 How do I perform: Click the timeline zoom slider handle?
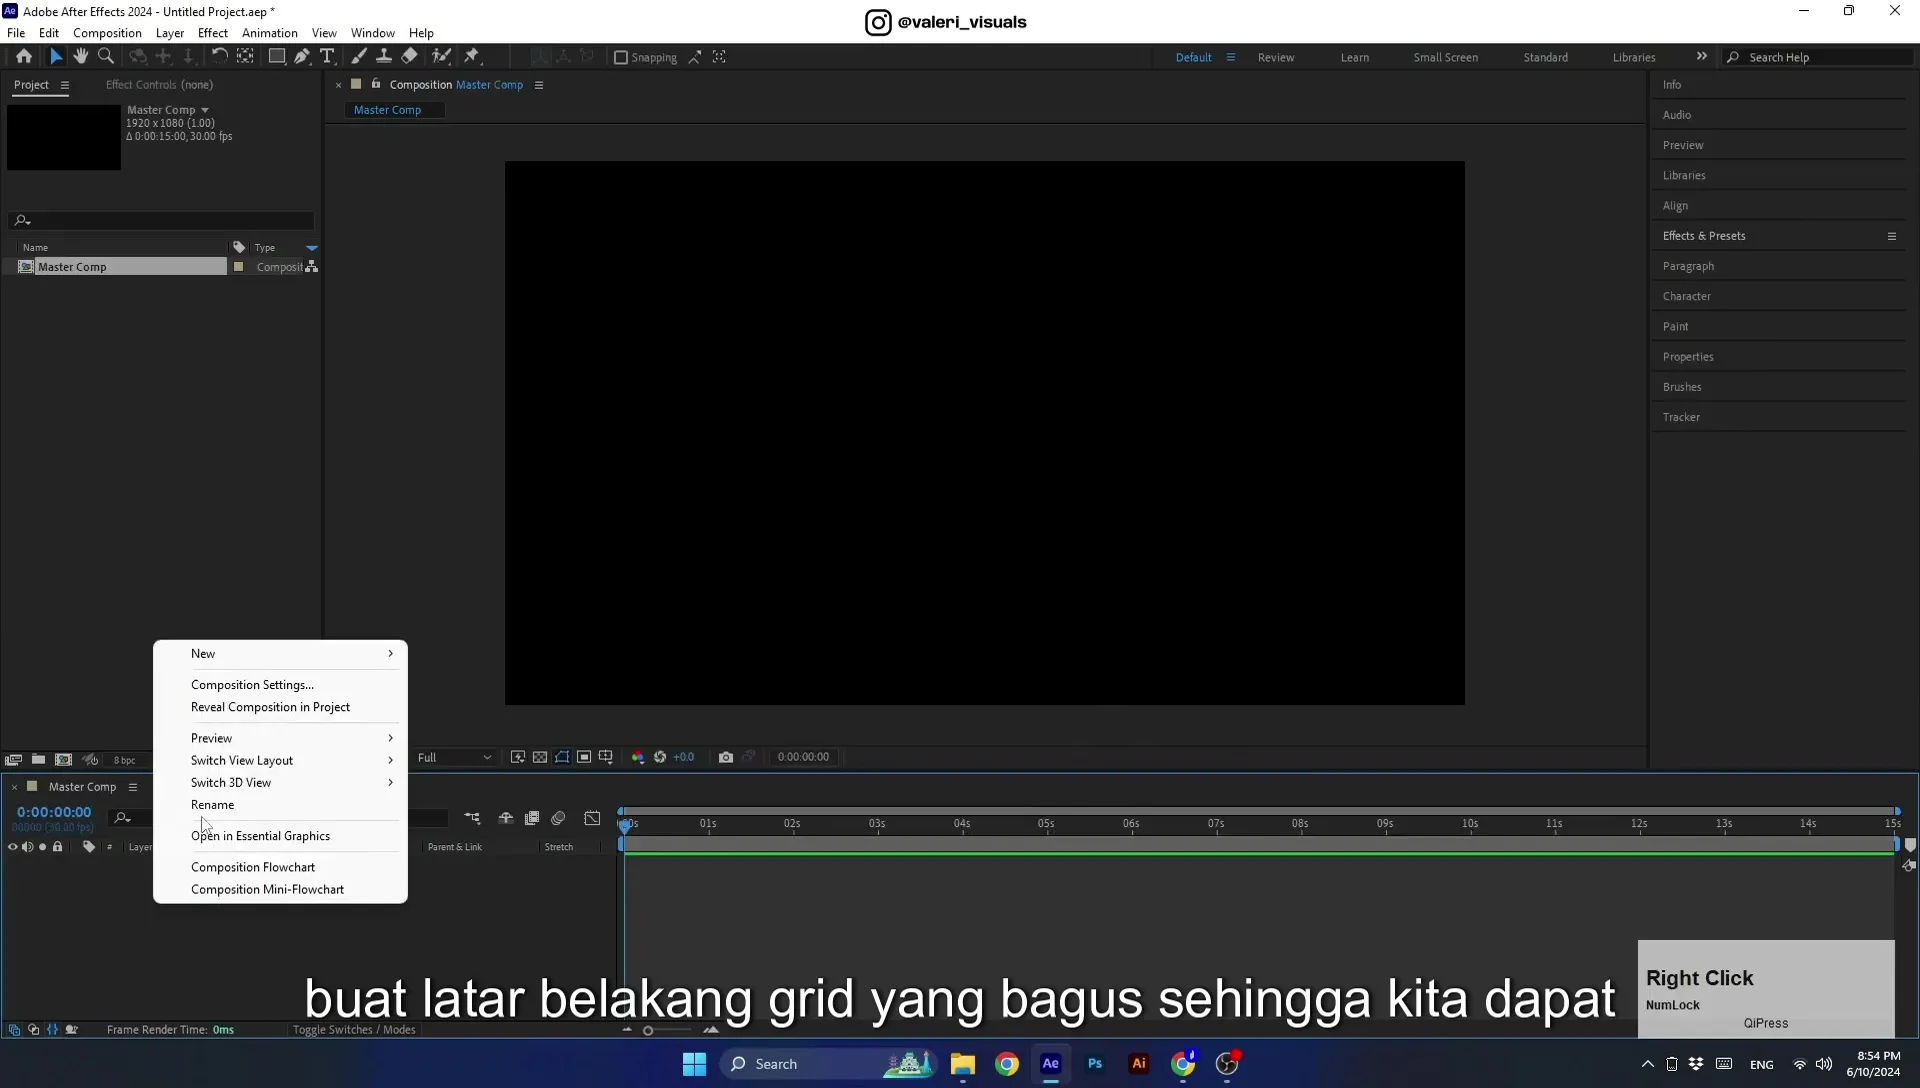click(x=648, y=1031)
